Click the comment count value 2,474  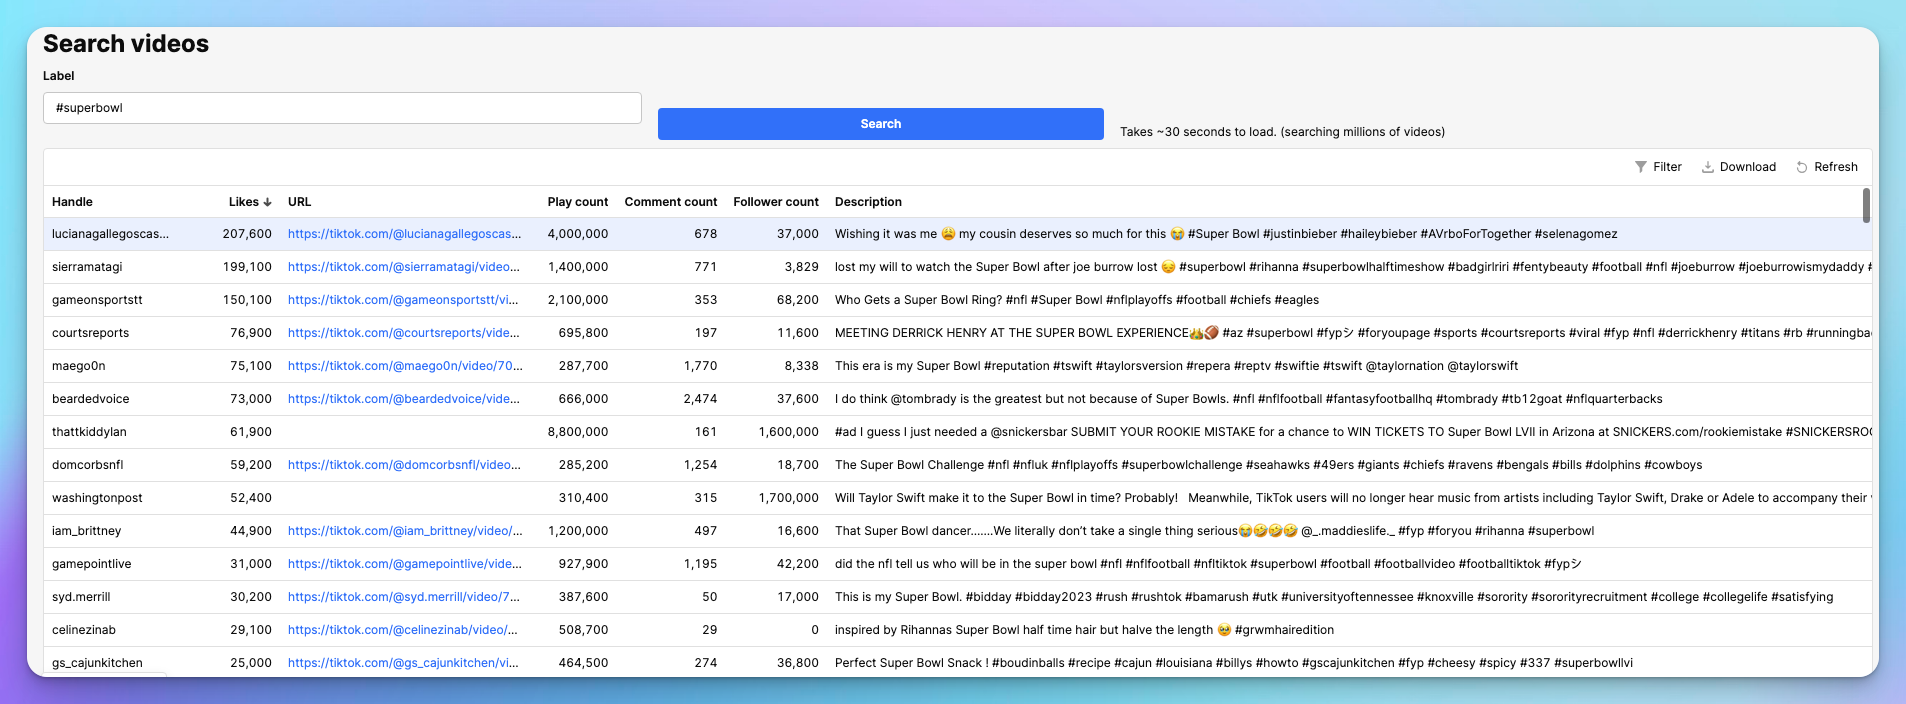700,399
